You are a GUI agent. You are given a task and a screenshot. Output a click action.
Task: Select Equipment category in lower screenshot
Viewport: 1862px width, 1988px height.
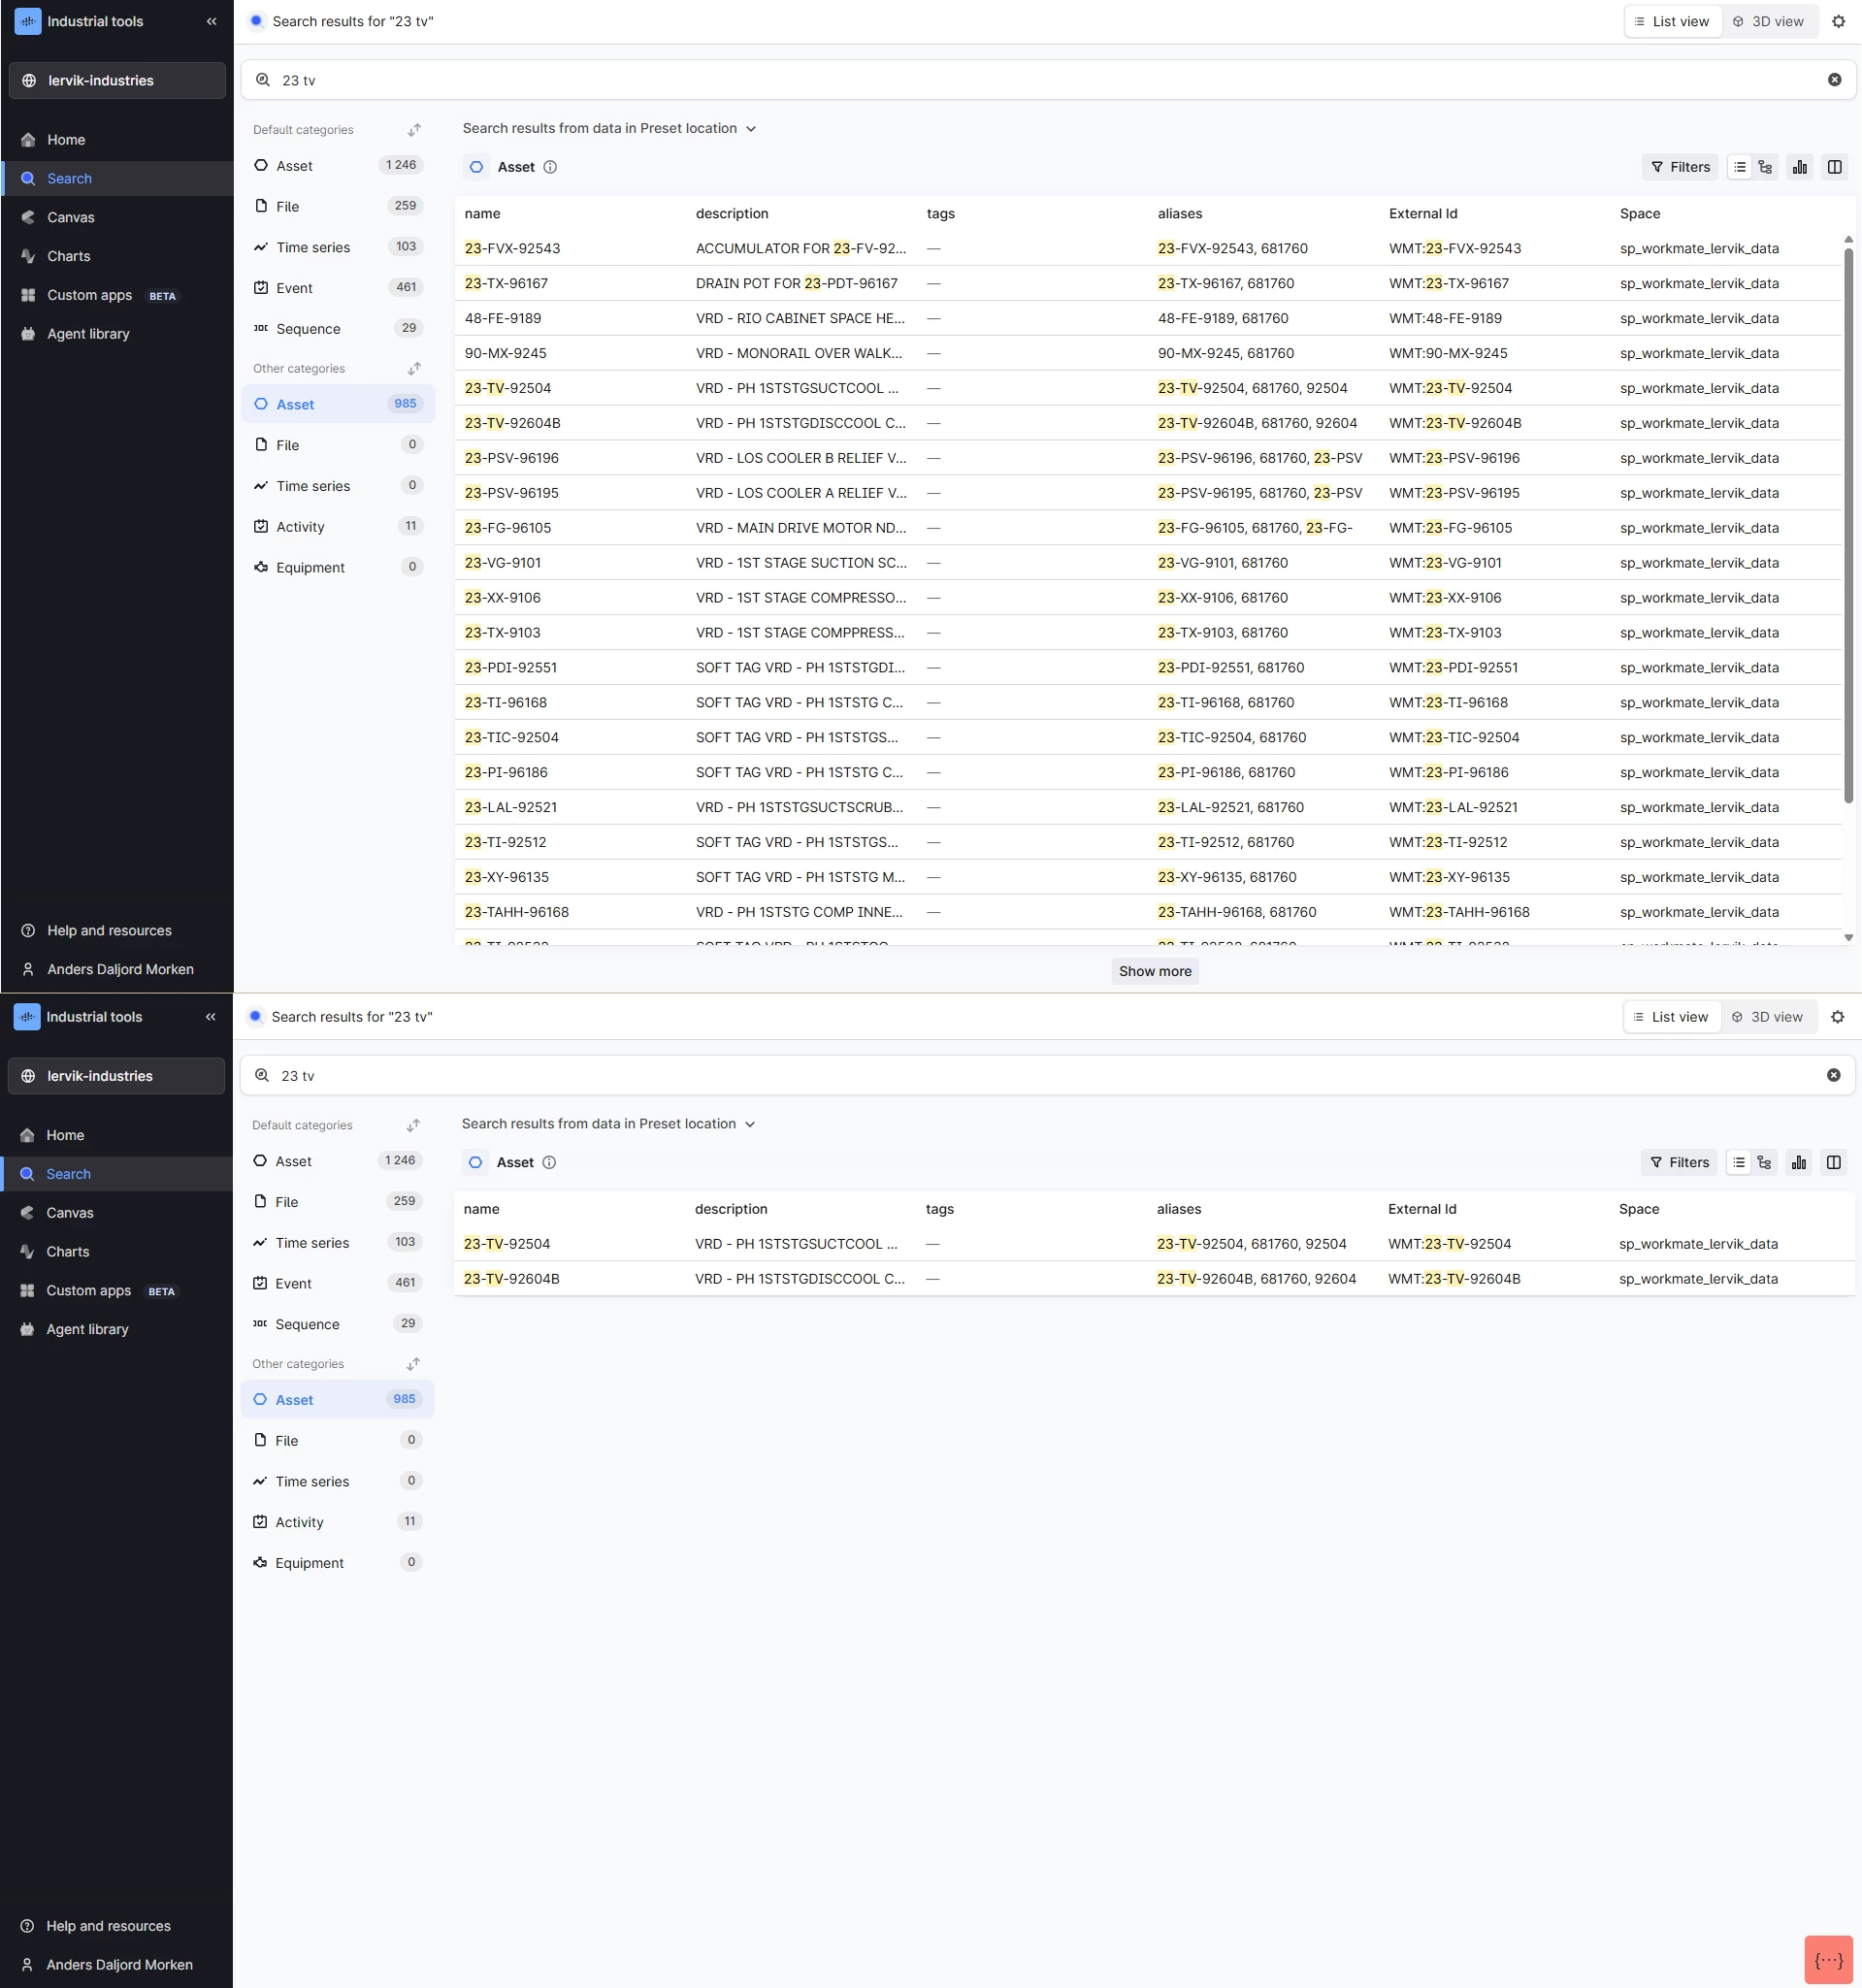click(337, 1563)
